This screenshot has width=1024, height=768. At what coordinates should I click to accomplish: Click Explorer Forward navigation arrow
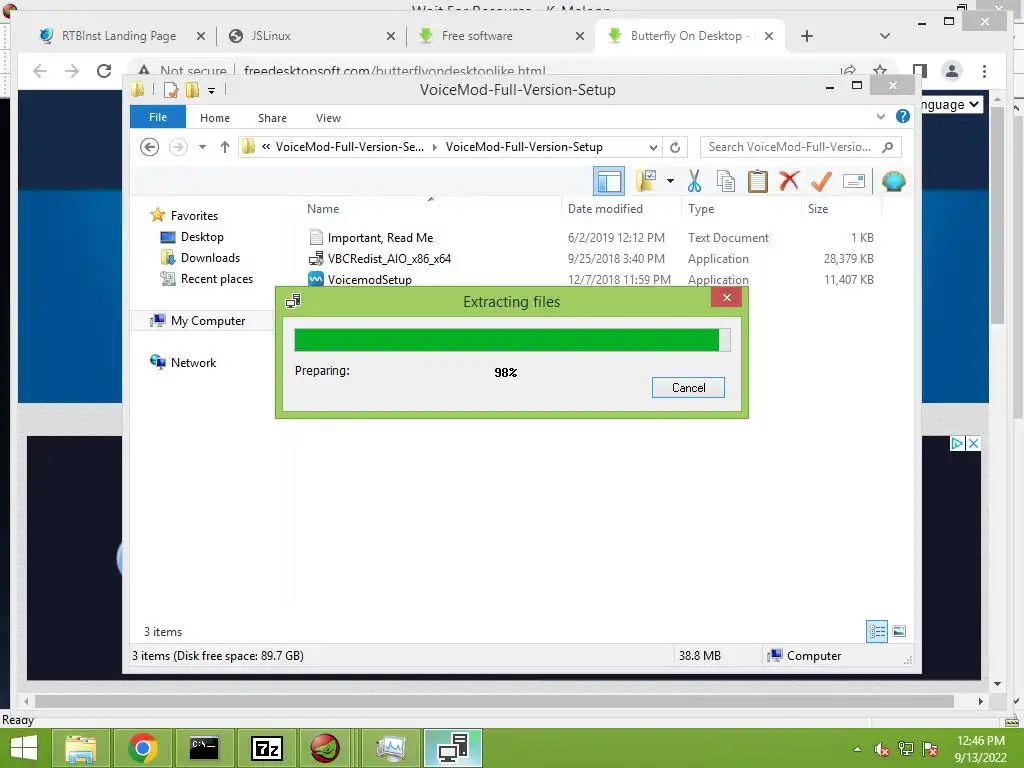click(178, 147)
